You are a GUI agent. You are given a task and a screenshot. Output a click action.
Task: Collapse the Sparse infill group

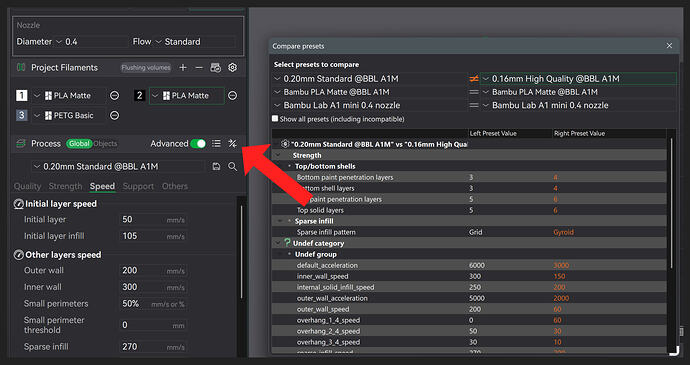coord(281,221)
